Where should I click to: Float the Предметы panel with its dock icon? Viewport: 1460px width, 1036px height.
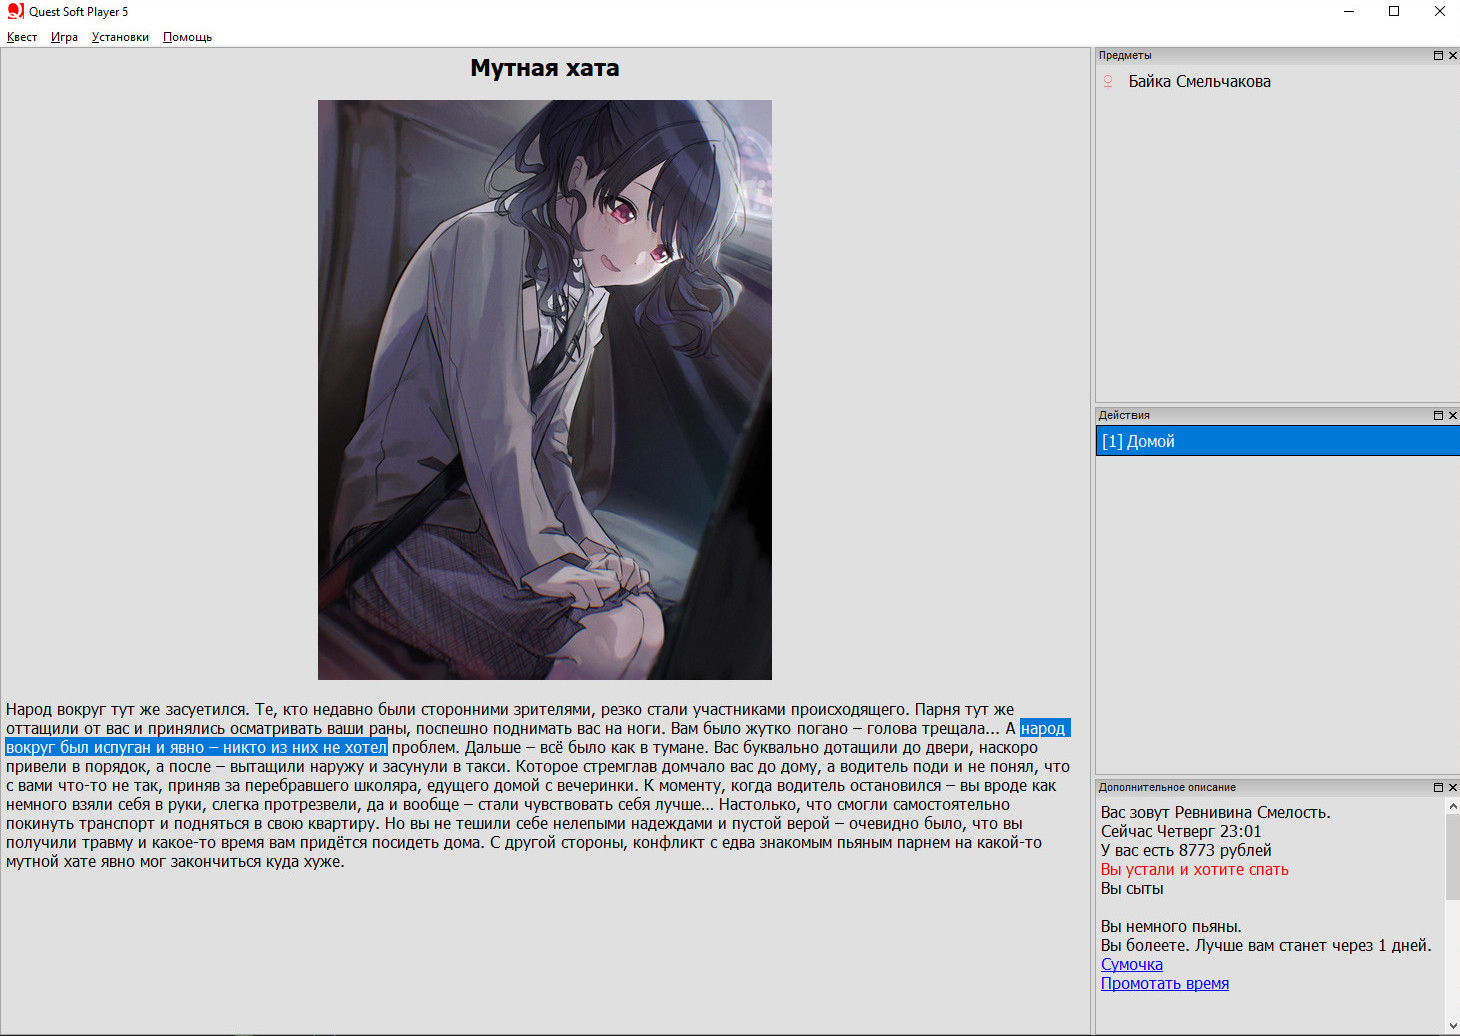[x=1438, y=56]
